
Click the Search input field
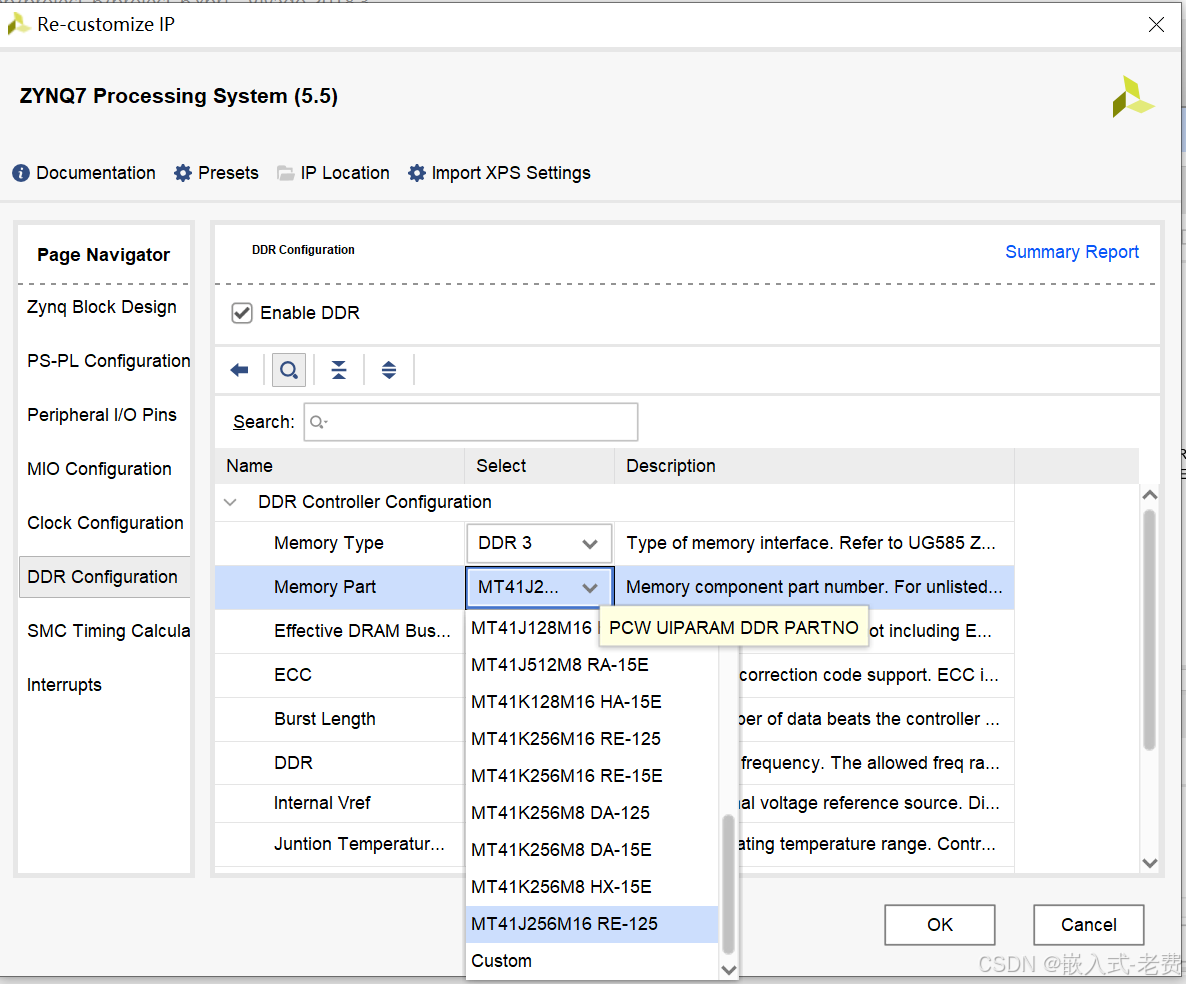(x=470, y=422)
